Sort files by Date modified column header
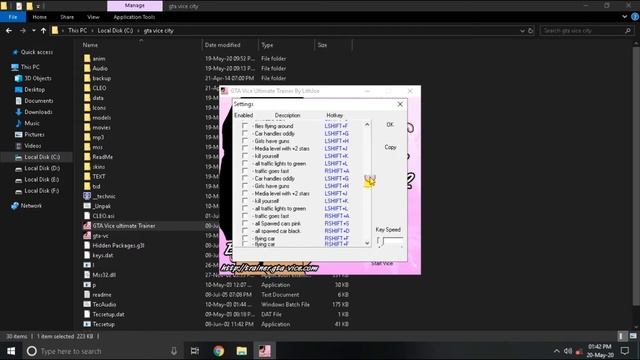This screenshot has height=360, width=640. [222, 45]
